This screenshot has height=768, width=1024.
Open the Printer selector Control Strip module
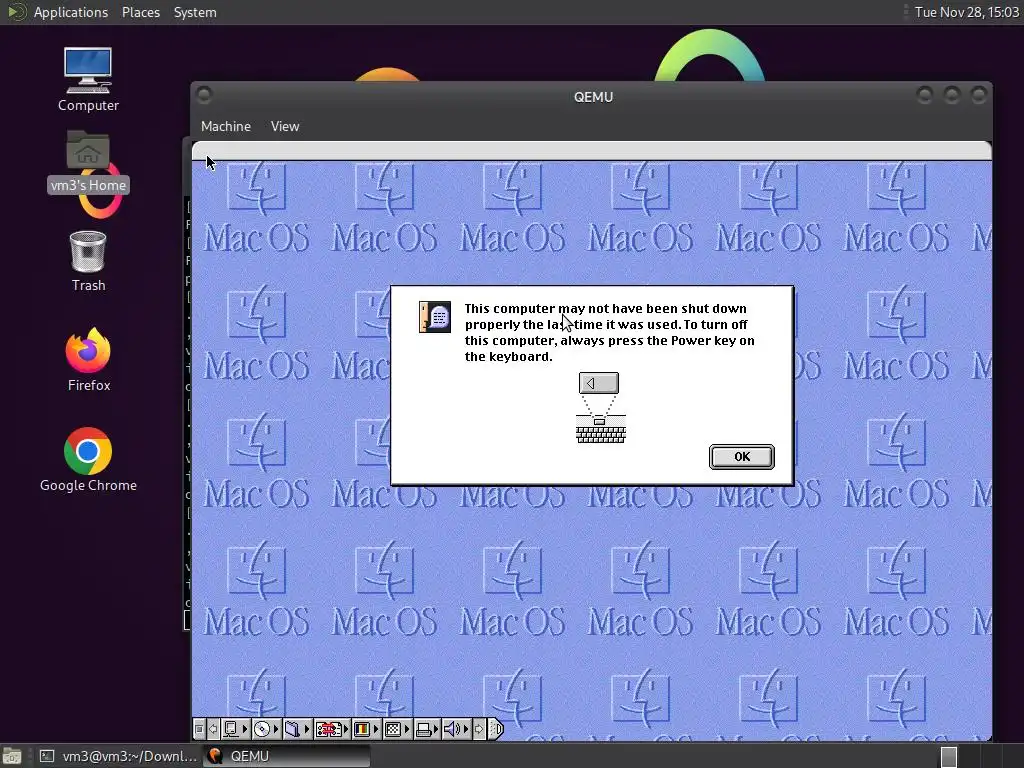click(x=428, y=729)
